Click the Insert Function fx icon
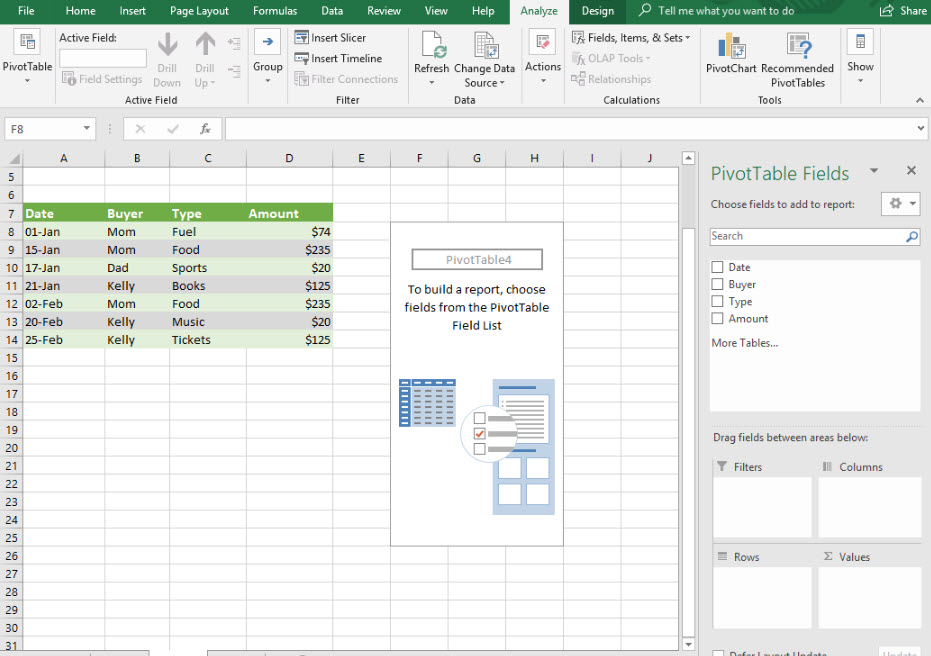 coord(205,129)
